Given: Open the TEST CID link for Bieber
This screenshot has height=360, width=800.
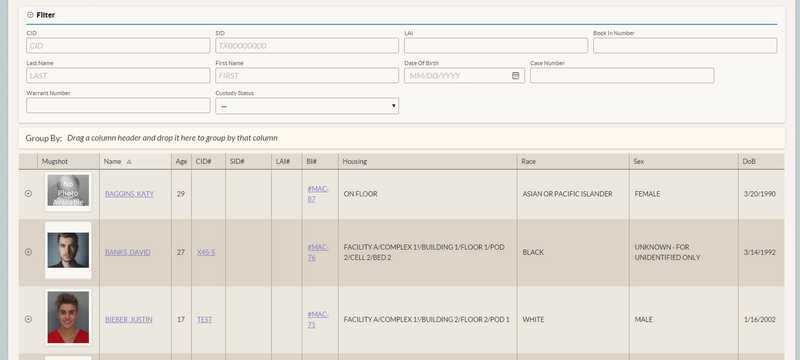Looking at the screenshot, I should (205, 319).
